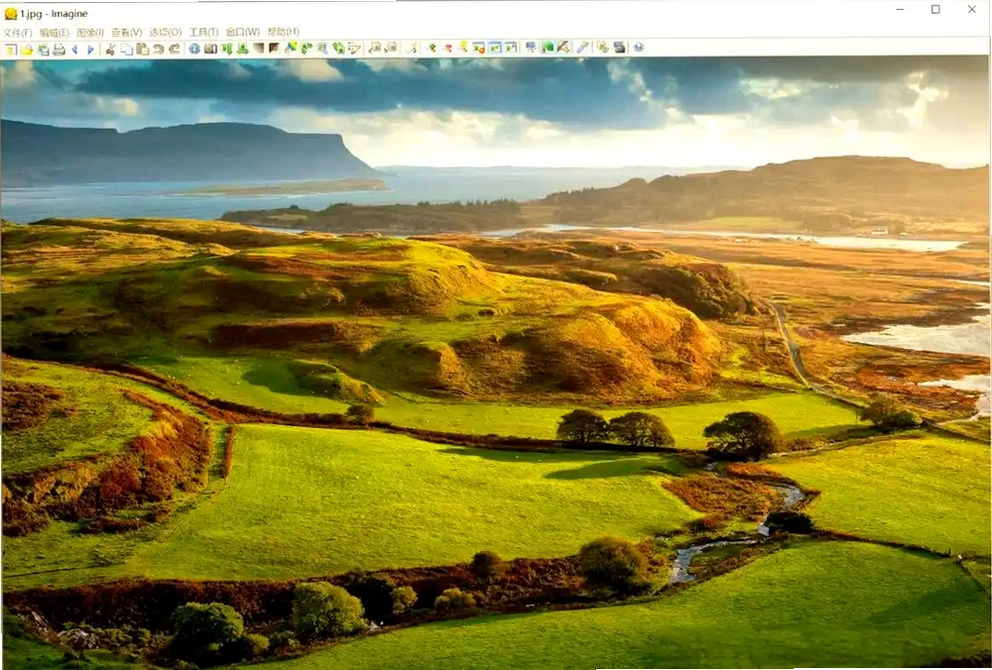Open the 窗口(W) menu
The height and width of the screenshot is (670, 992).
(243, 32)
